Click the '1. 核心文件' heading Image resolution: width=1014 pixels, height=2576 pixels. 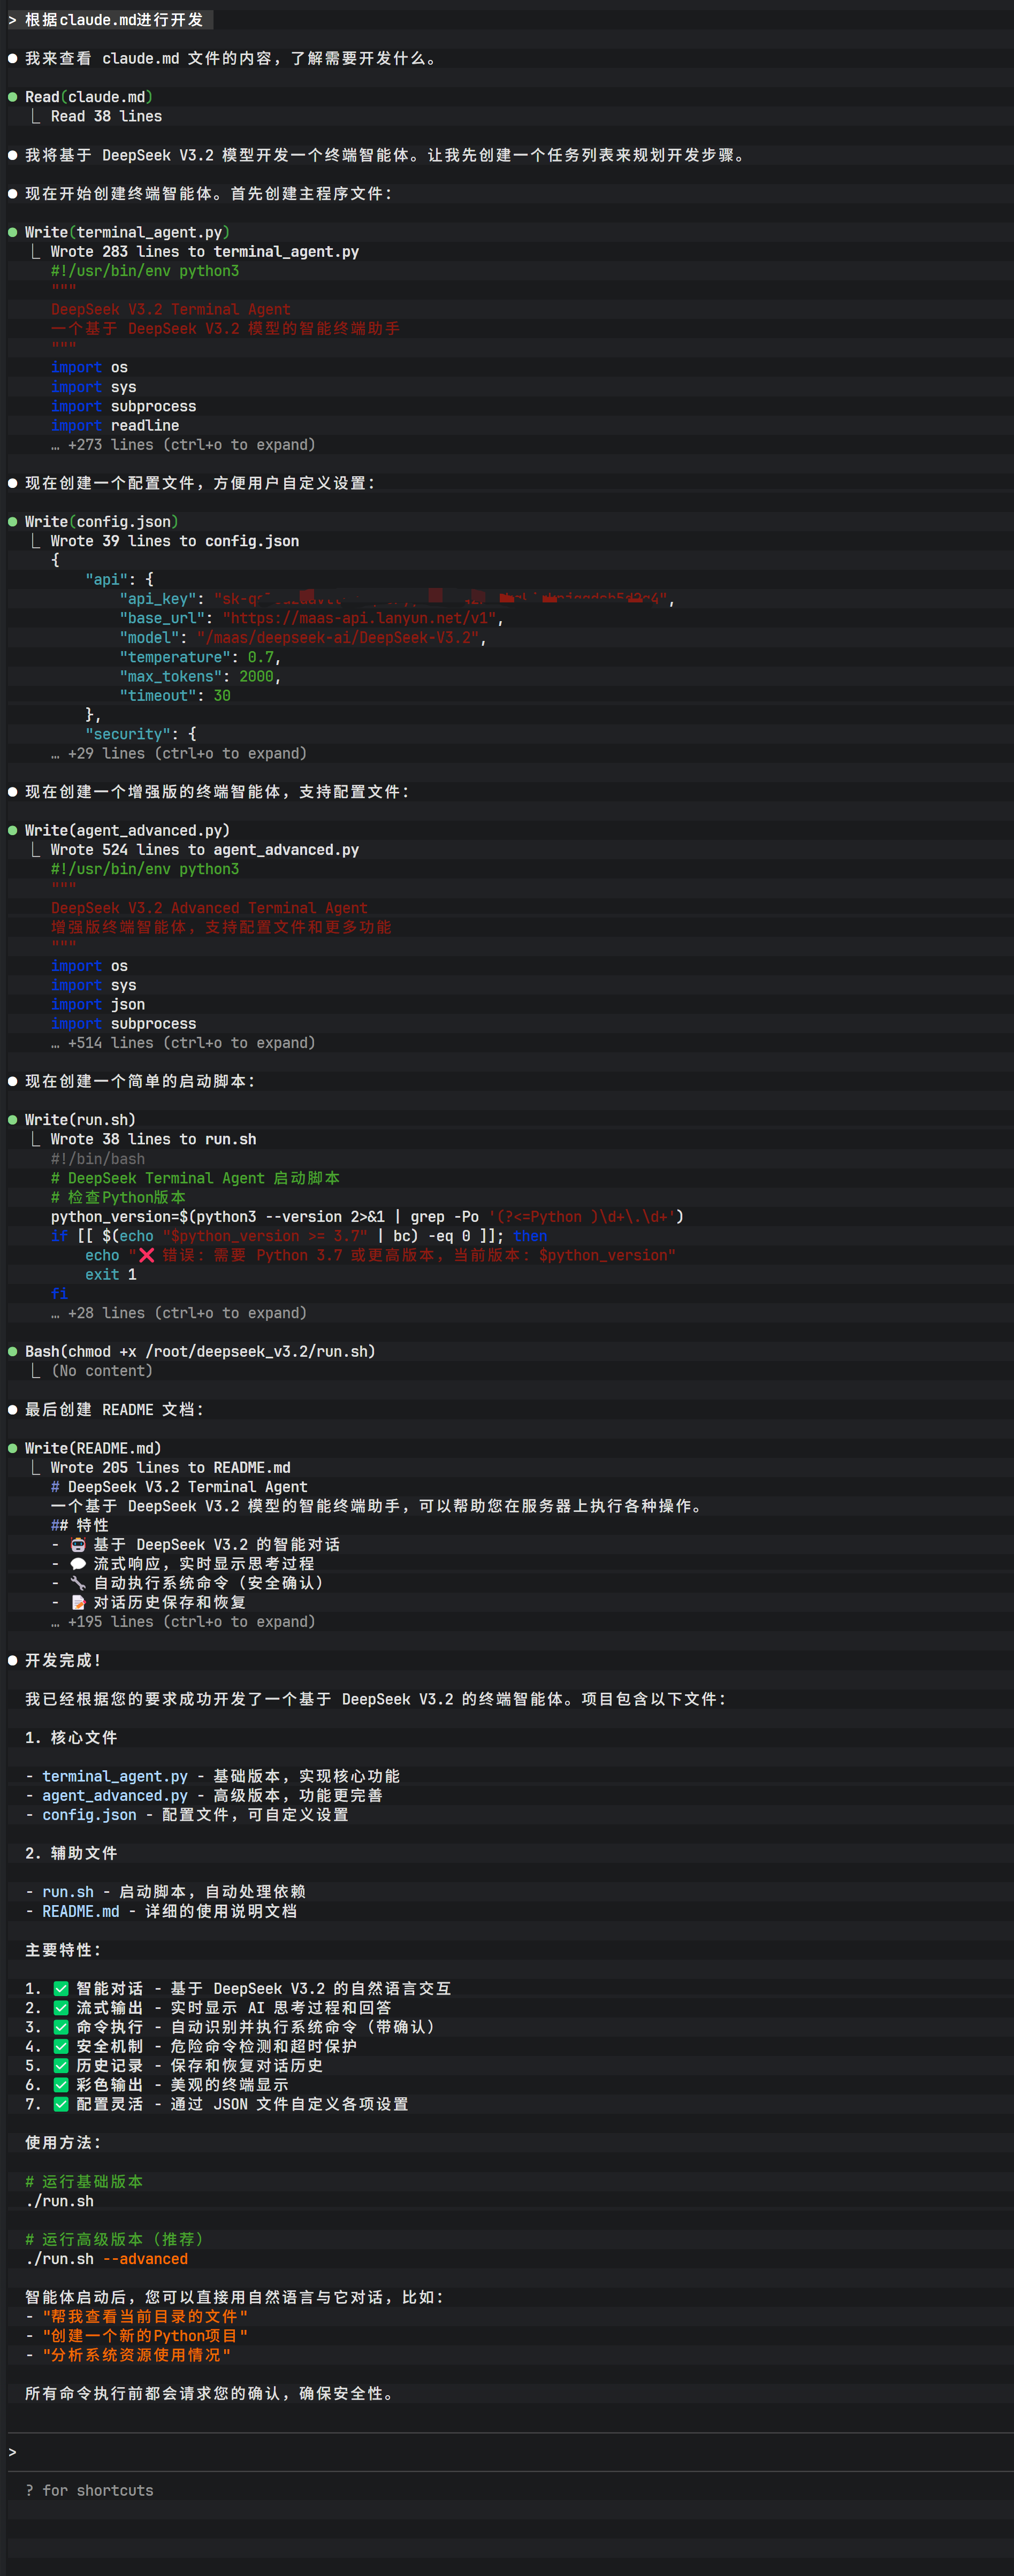pyautogui.click(x=71, y=1737)
